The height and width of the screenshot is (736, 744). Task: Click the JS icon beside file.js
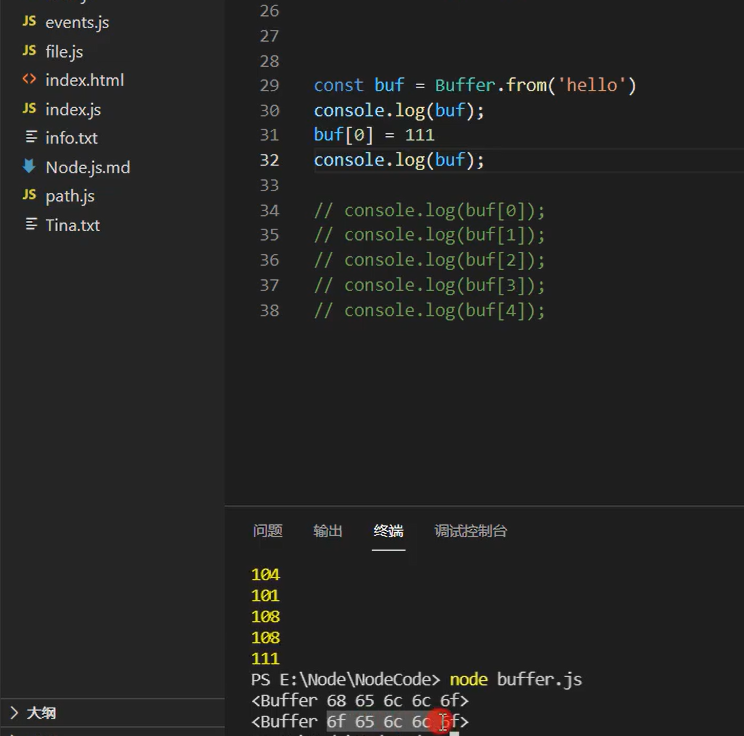[29, 50]
